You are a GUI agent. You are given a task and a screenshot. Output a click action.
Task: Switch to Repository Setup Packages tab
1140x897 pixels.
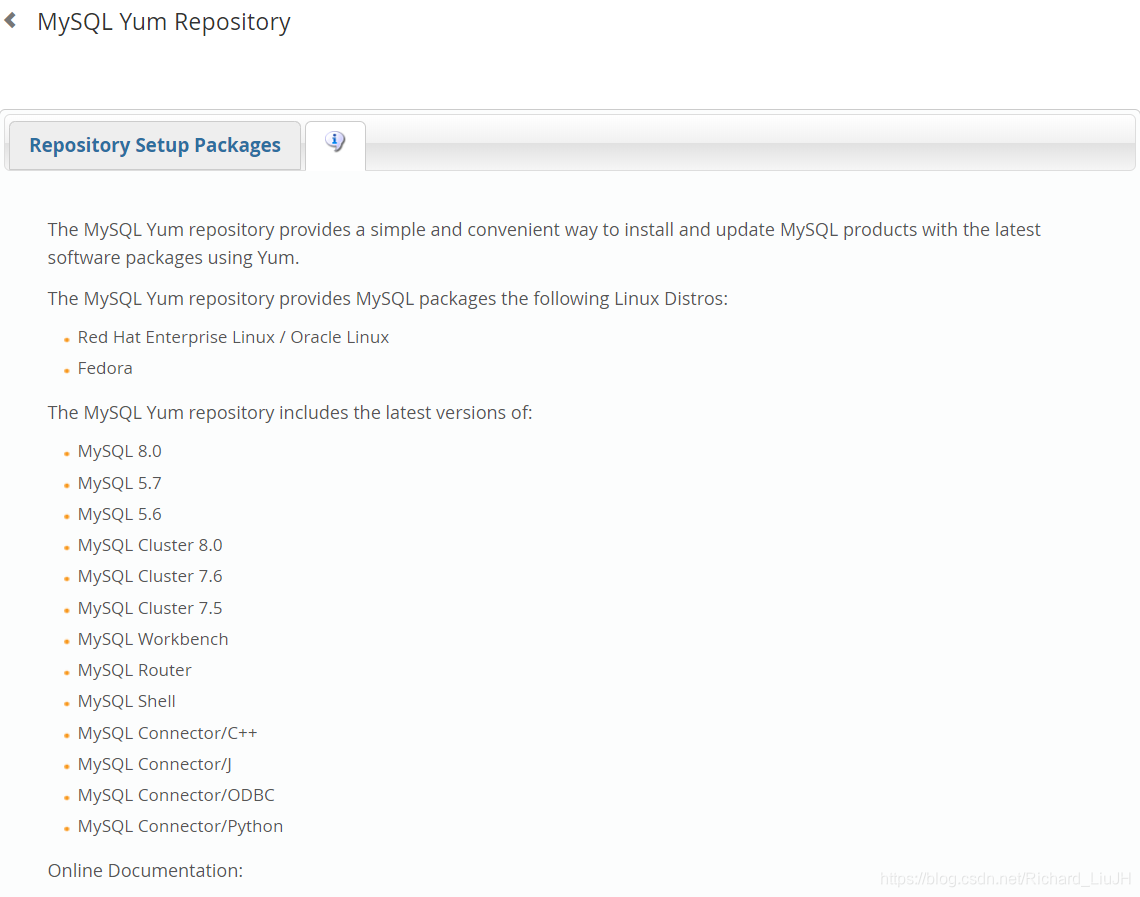point(154,145)
